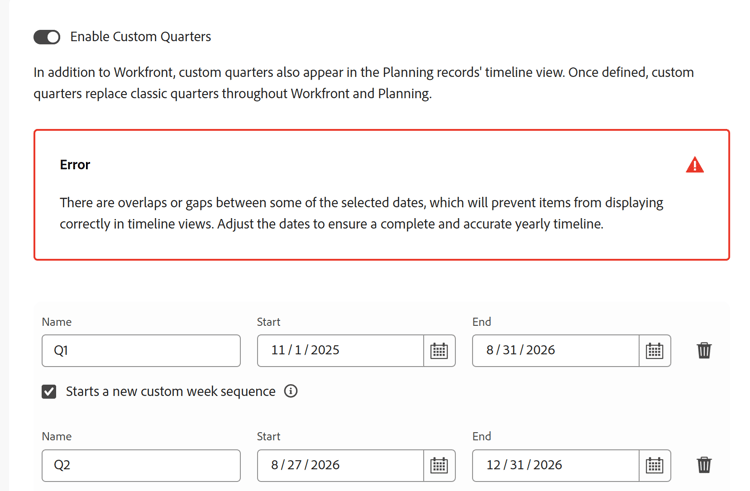The width and height of the screenshot is (750, 491).
Task: Open the Q1 End date calendar picker
Action: [654, 350]
